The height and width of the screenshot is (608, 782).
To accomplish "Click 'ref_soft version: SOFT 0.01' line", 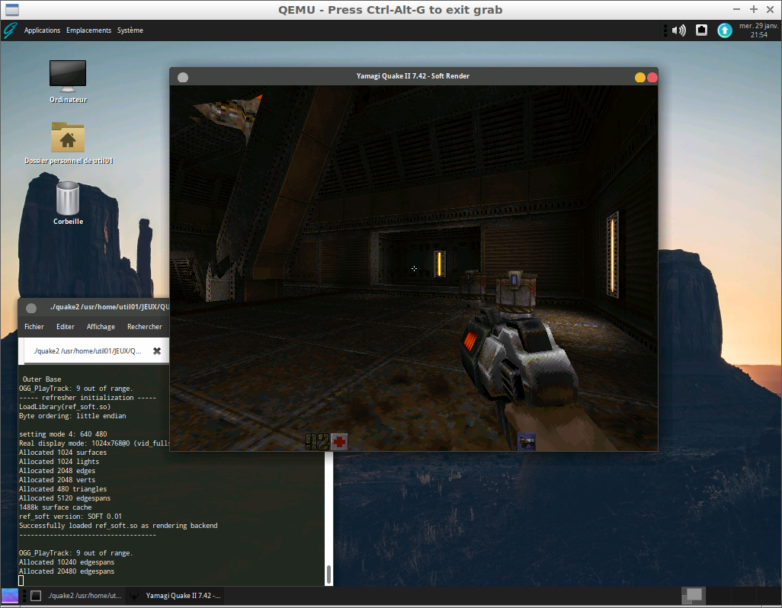I will (x=70, y=517).
